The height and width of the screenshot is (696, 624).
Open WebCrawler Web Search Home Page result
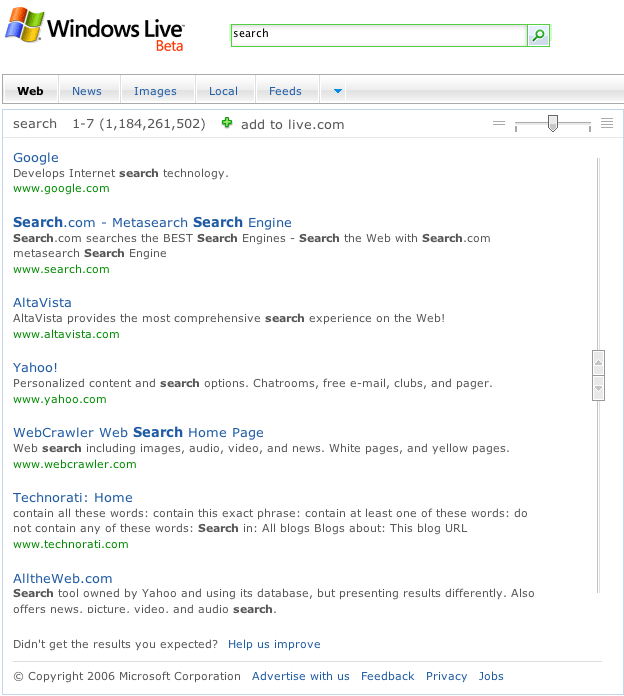click(x=138, y=432)
